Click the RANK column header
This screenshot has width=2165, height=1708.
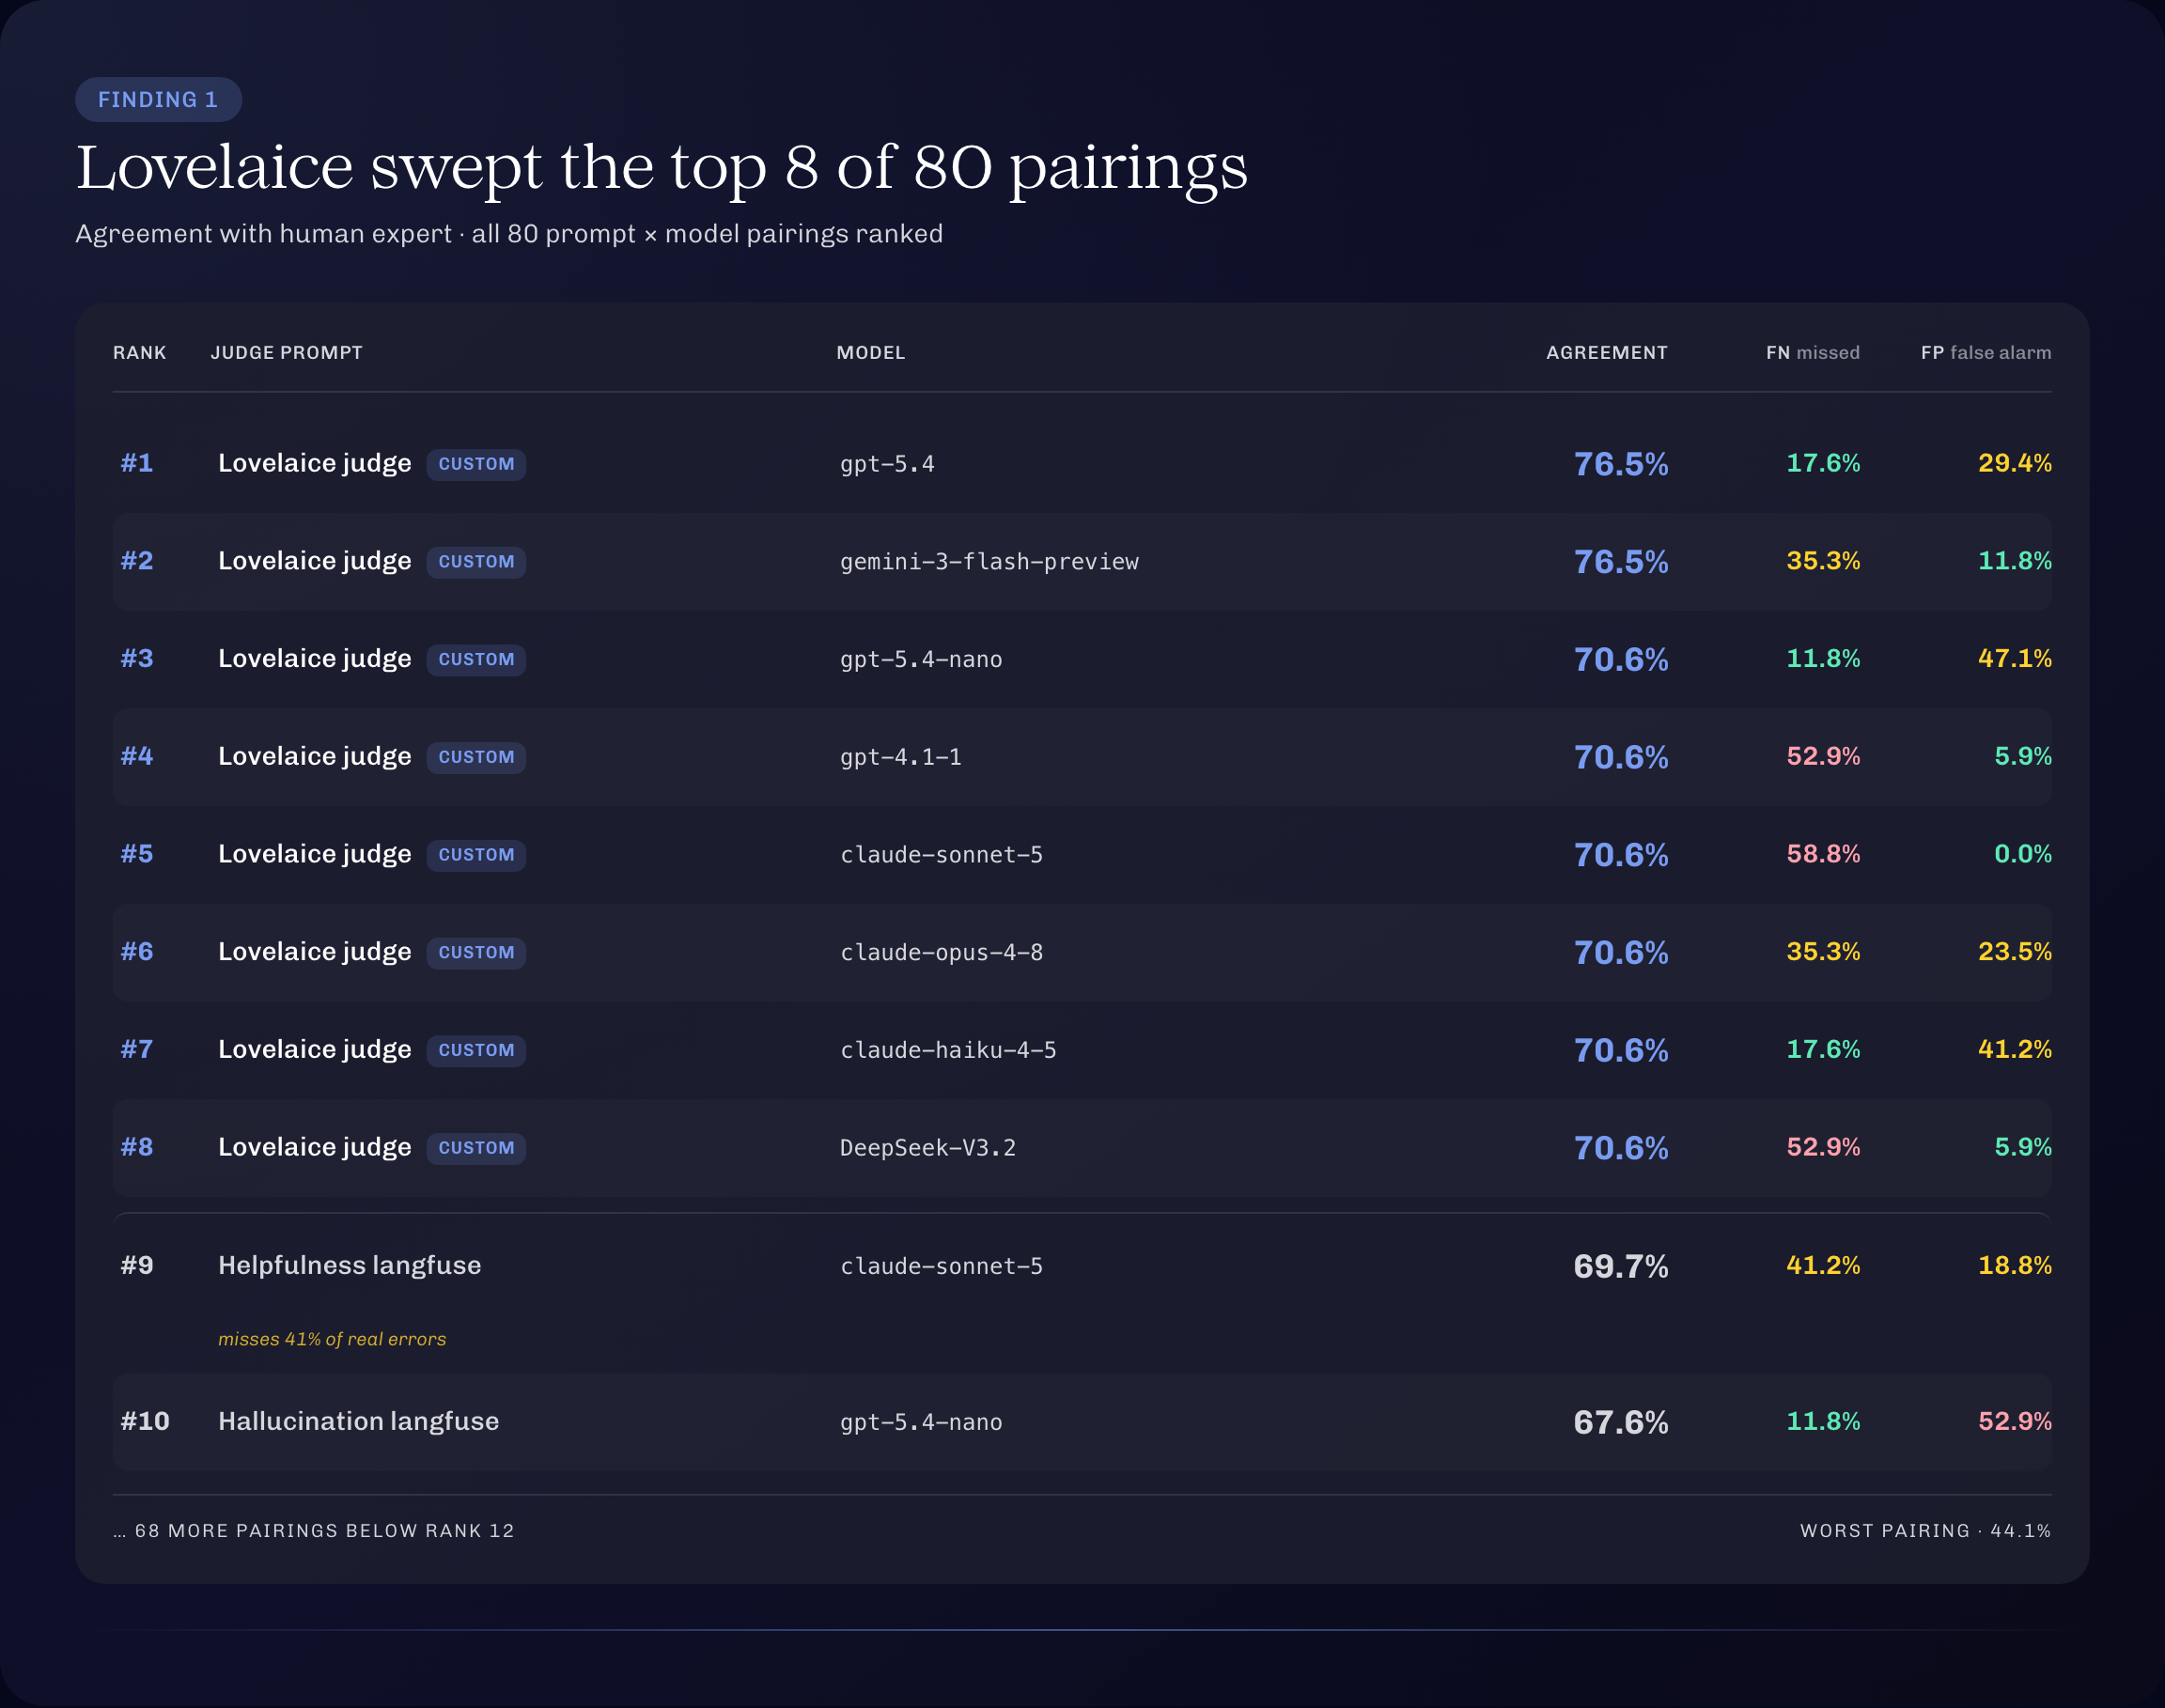click(x=139, y=353)
